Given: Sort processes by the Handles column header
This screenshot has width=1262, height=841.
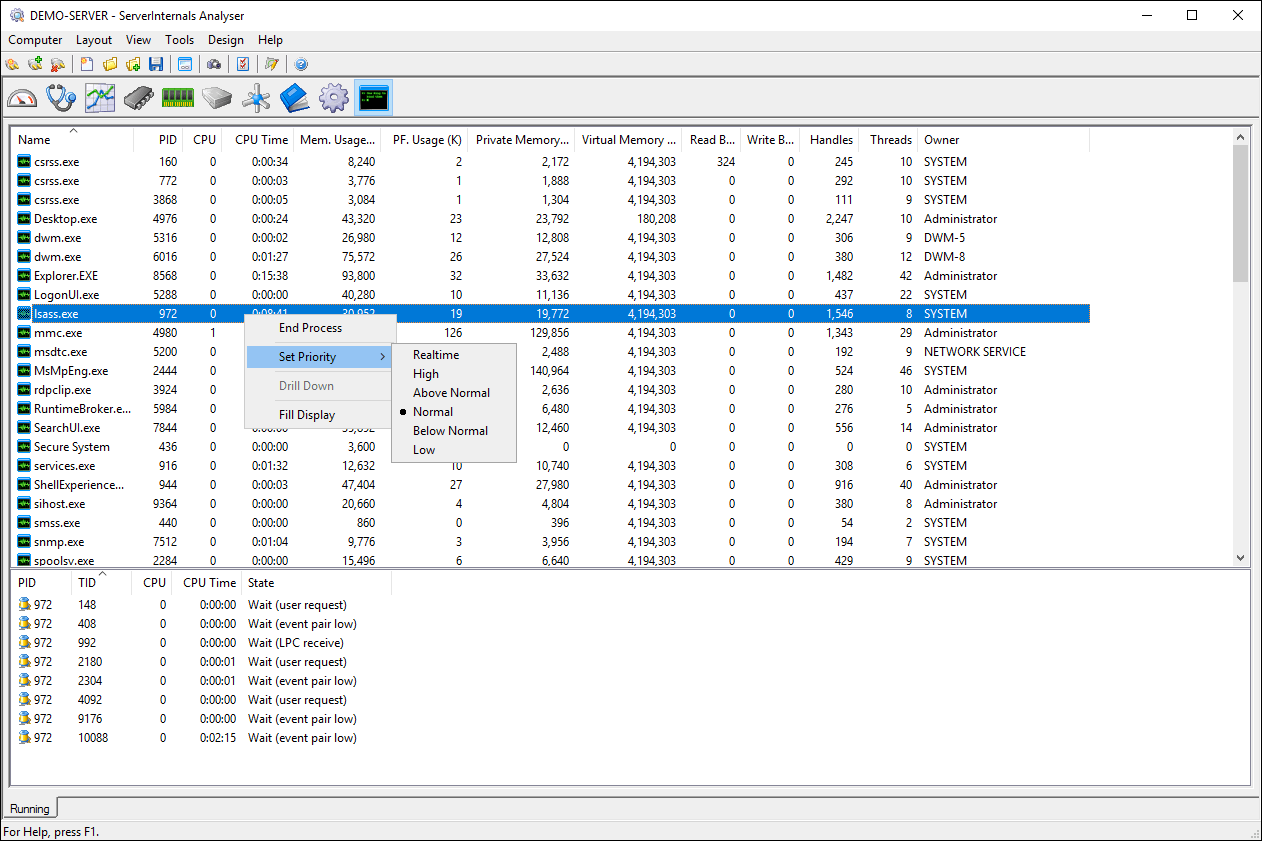Looking at the screenshot, I should pyautogui.click(x=829, y=140).
